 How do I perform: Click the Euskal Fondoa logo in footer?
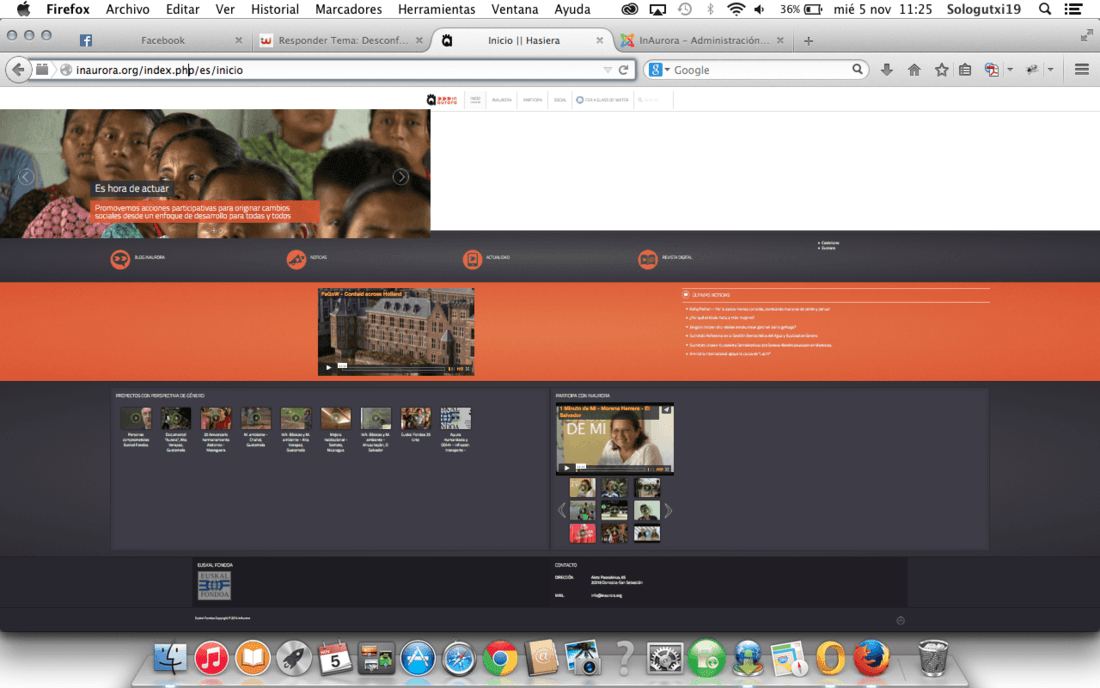pos(214,585)
